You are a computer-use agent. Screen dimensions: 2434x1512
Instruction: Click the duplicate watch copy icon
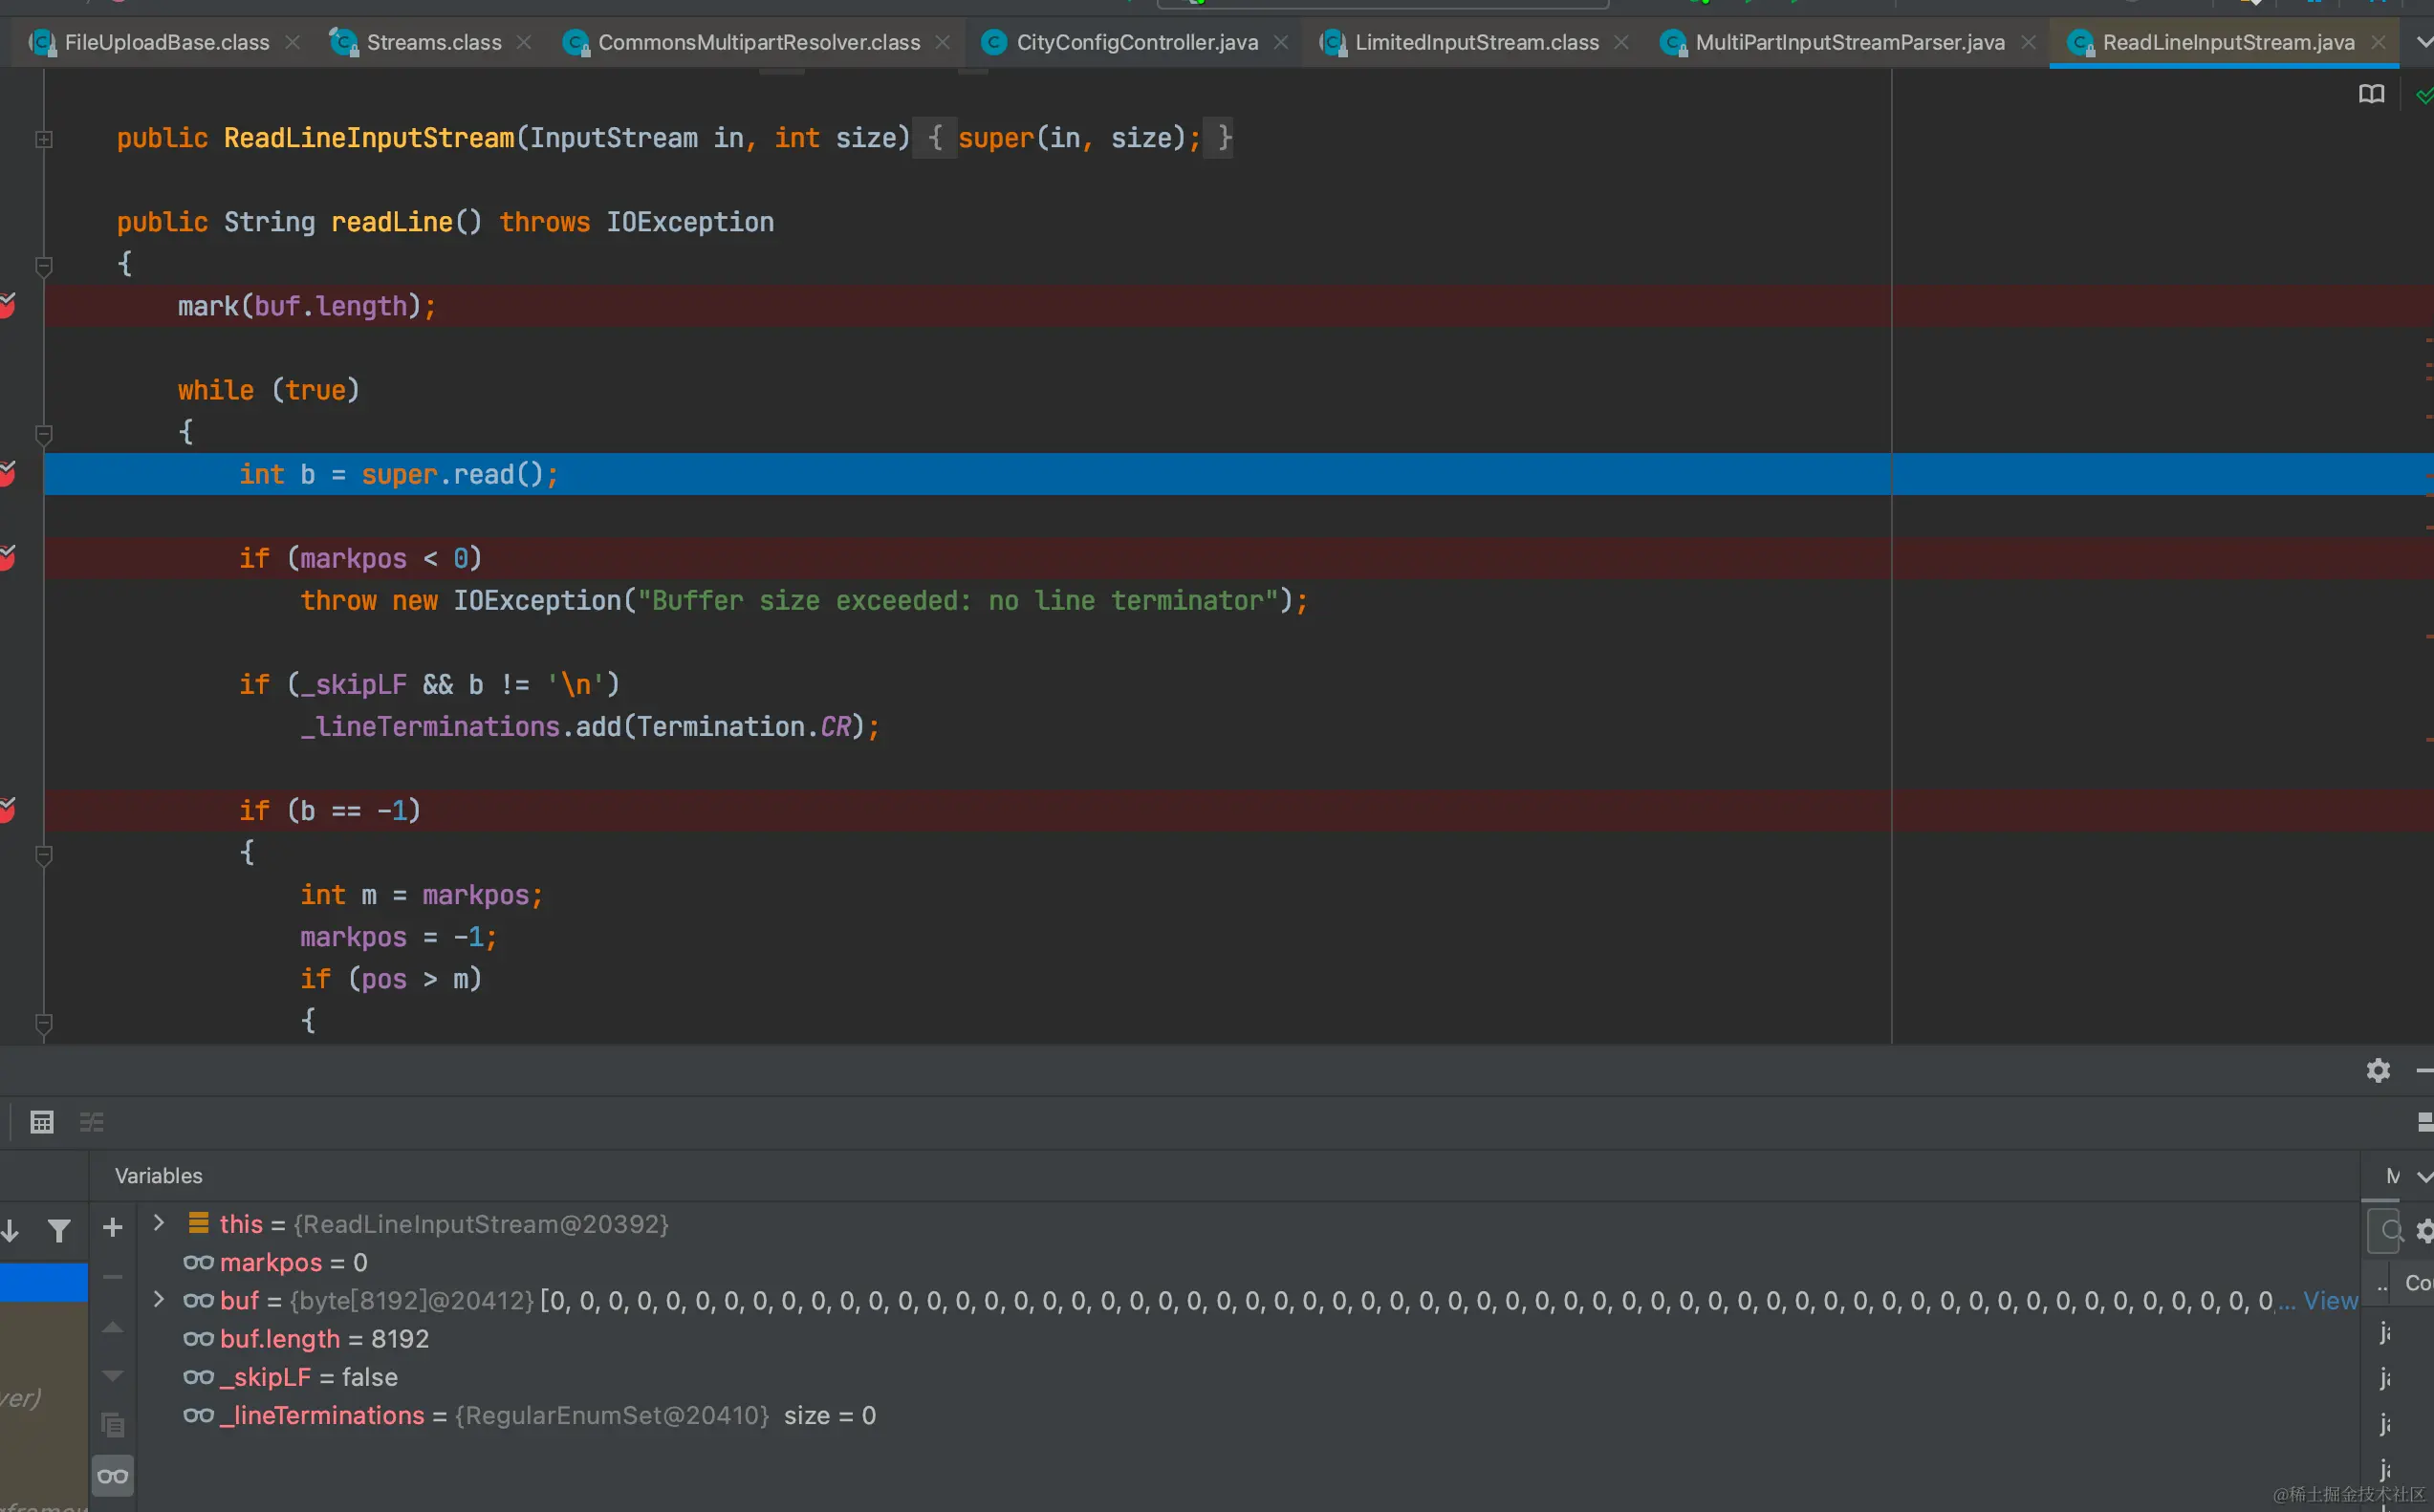point(113,1424)
